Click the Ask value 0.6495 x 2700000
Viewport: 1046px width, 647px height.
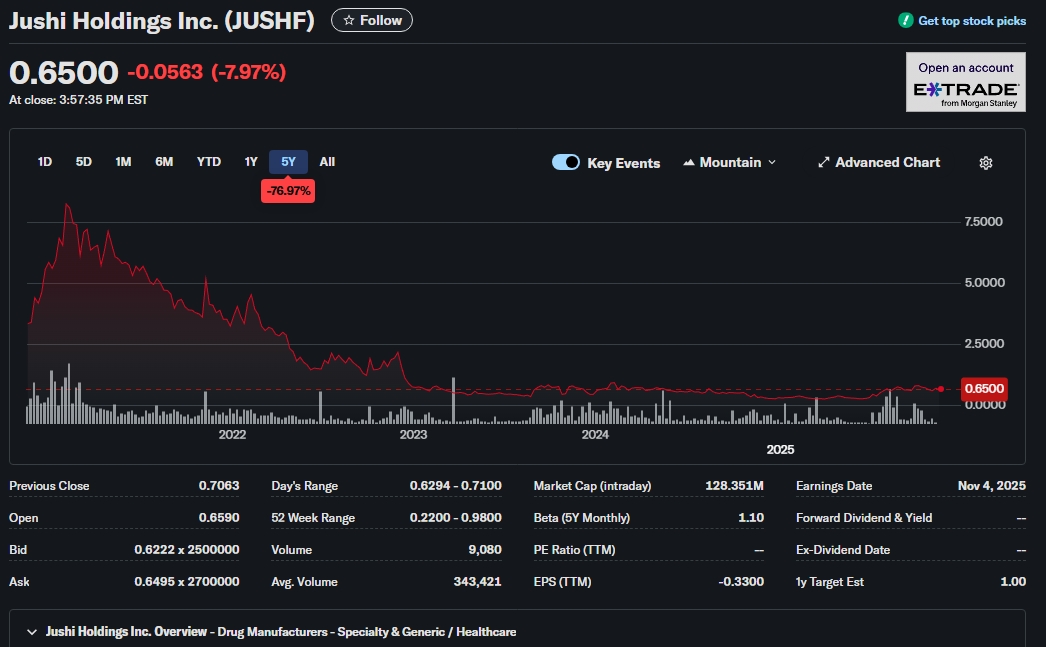coord(187,582)
